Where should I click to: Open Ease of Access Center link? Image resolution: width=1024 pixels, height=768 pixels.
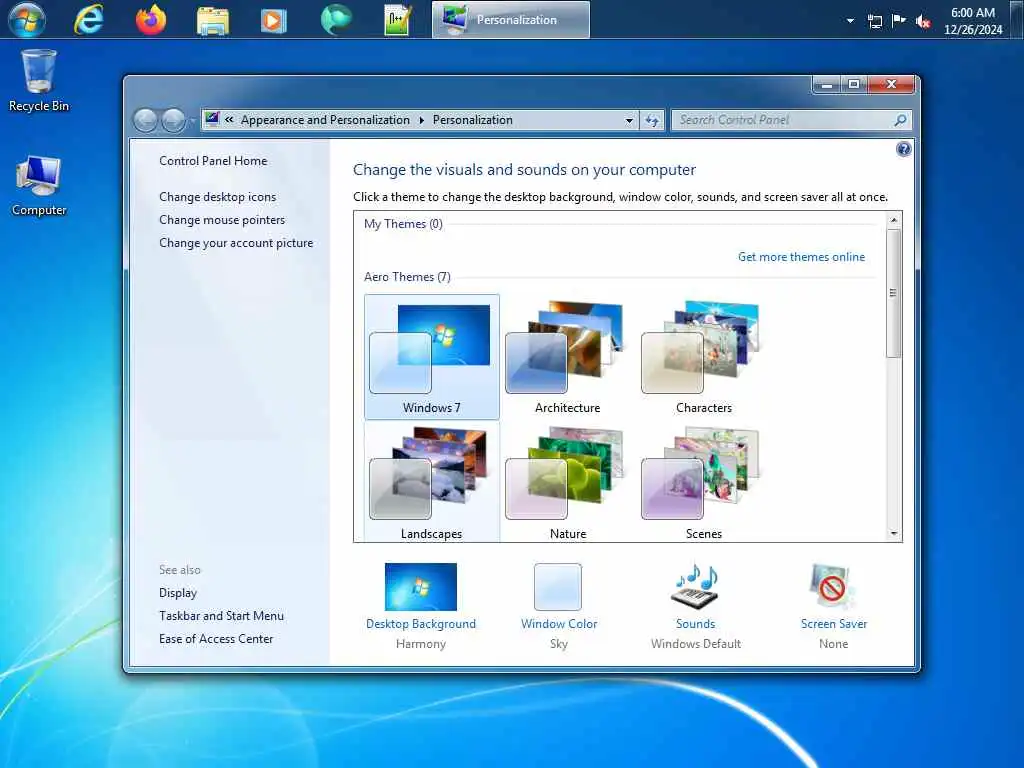(x=216, y=639)
